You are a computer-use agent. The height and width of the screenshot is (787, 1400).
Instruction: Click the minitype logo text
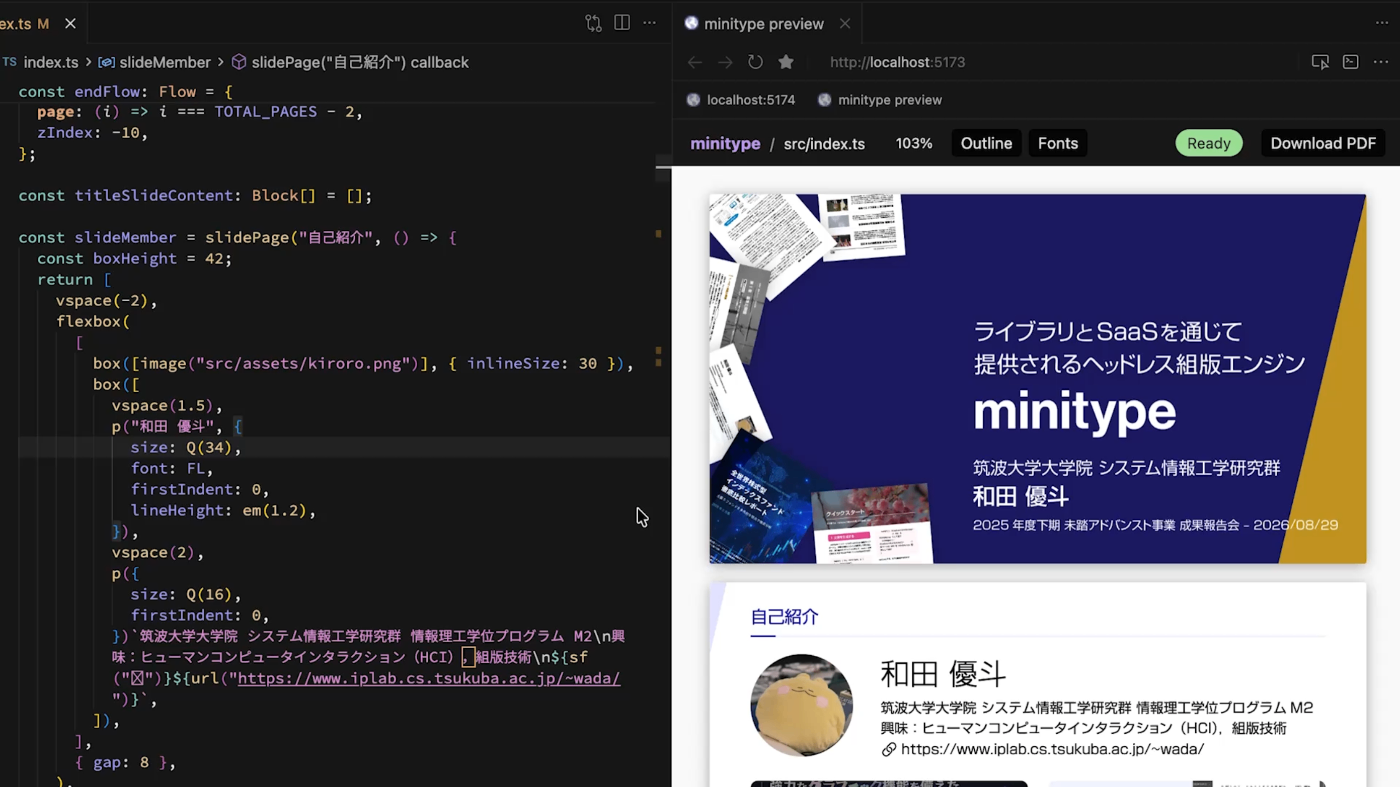pos(725,144)
